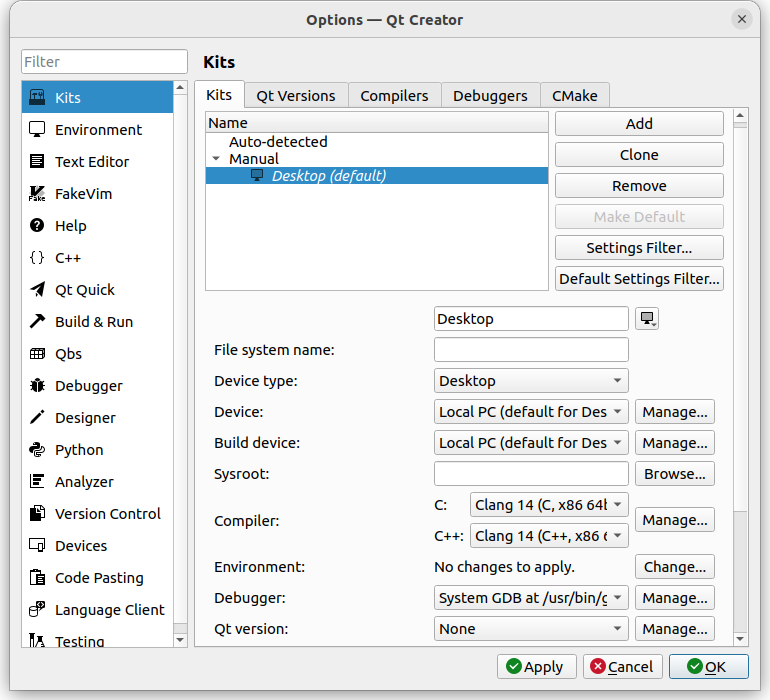Select the Python logo icon
The width and height of the screenshot is (770, 700).
click(37, 449)
